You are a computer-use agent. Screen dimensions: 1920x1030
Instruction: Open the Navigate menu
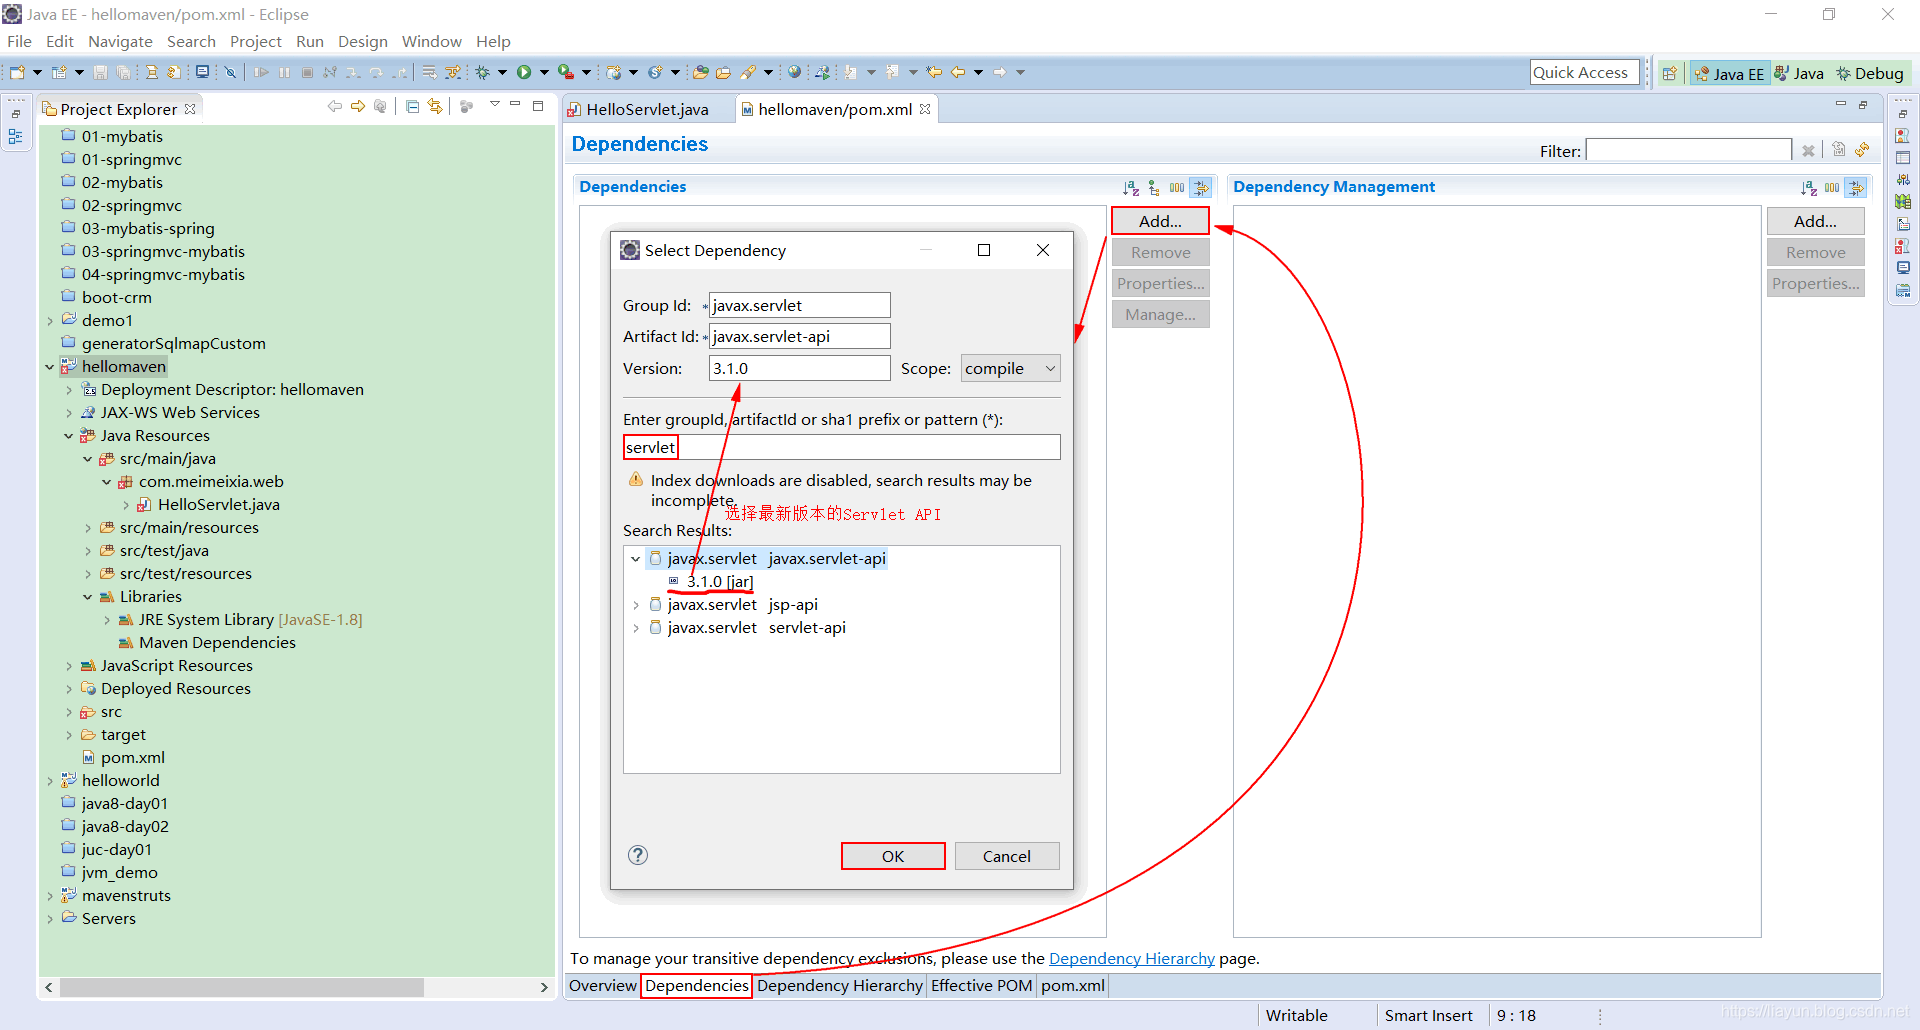tap(120, 41)
